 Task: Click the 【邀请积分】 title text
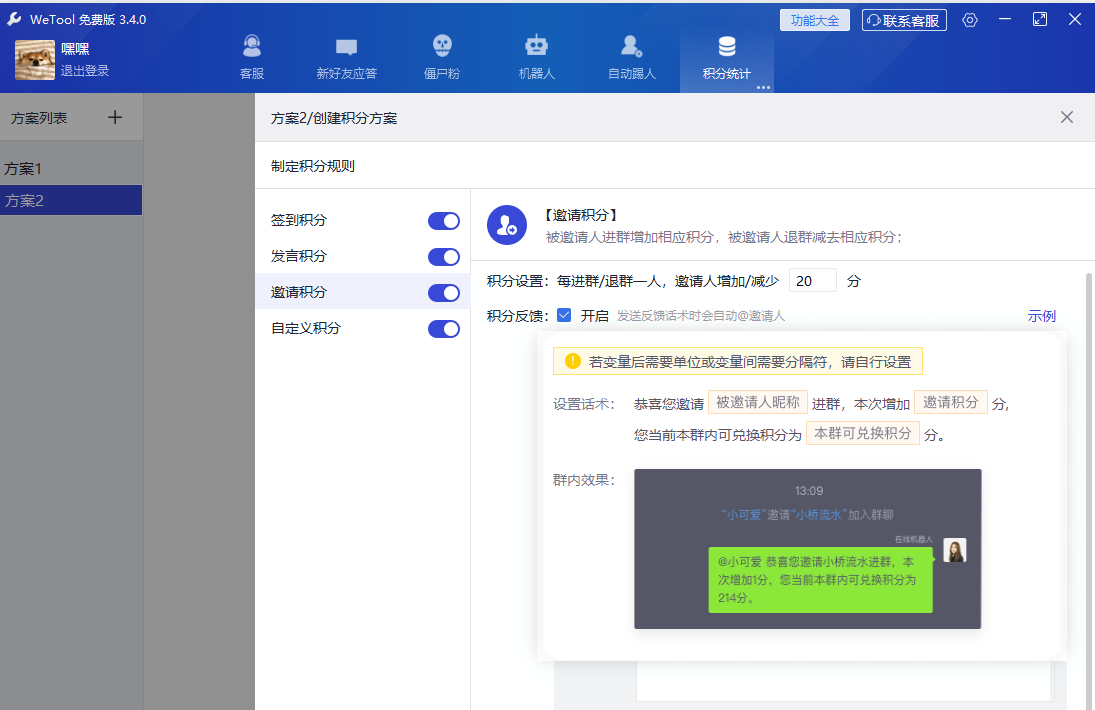tap(581, 215)
